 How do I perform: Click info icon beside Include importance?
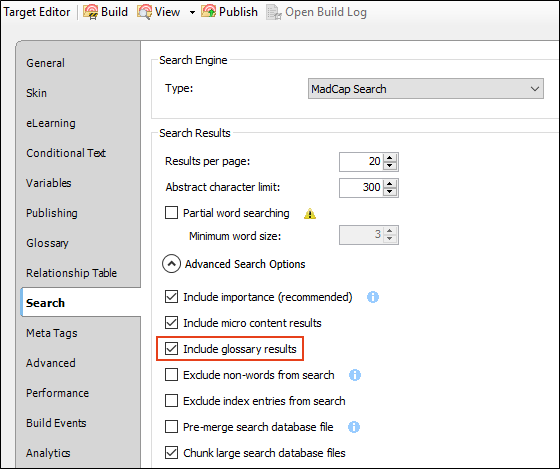tap(373, 297)
